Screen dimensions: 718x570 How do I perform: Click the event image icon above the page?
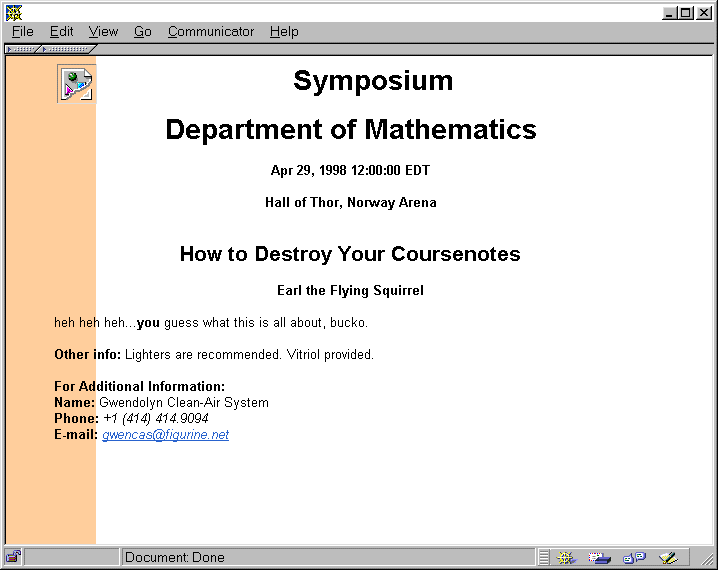pyautogui.click(x=76, y=84)
